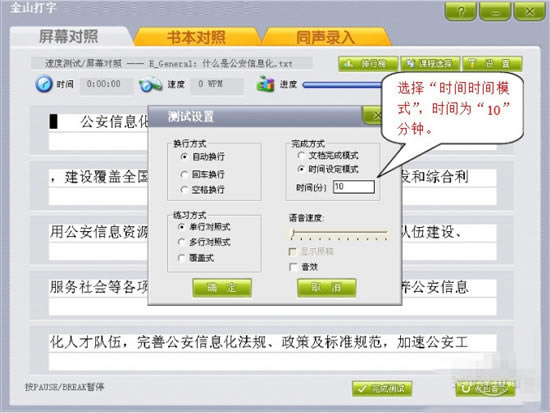
Task: Click the 语音速度 speed slider
Action: [x=340, y=234]
